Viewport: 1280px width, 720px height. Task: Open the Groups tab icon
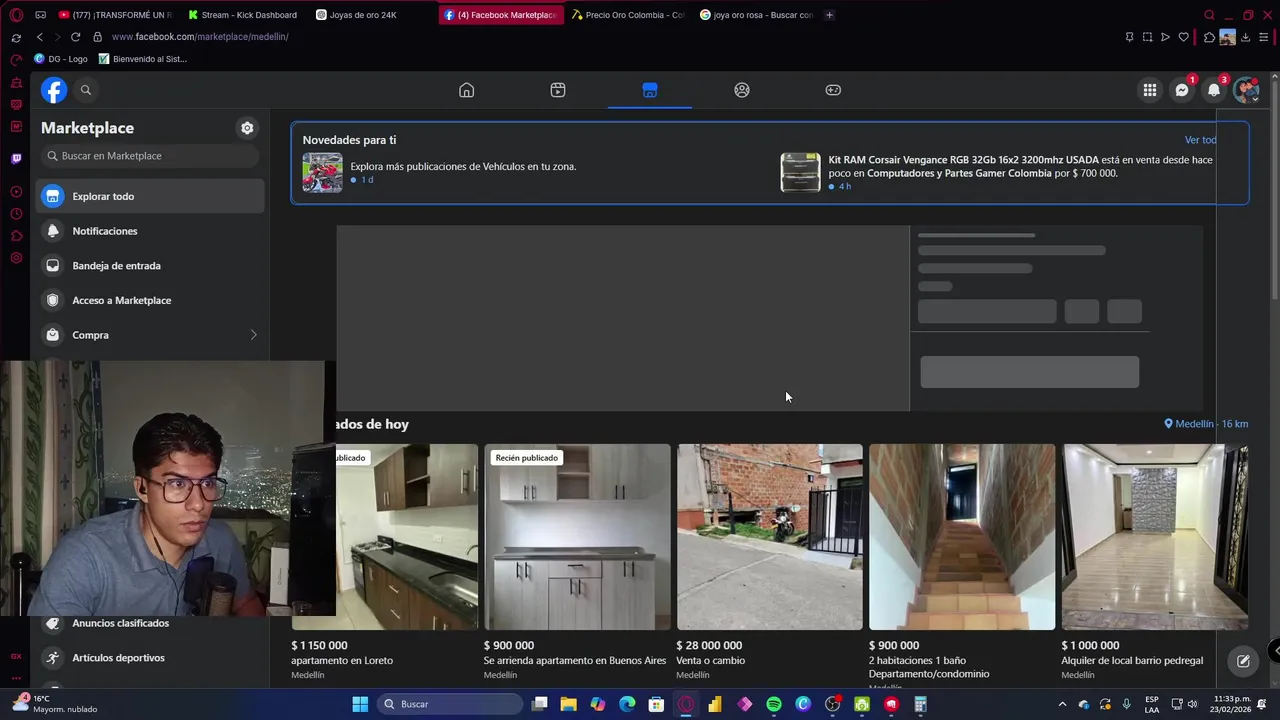click(x=742, y=90)
